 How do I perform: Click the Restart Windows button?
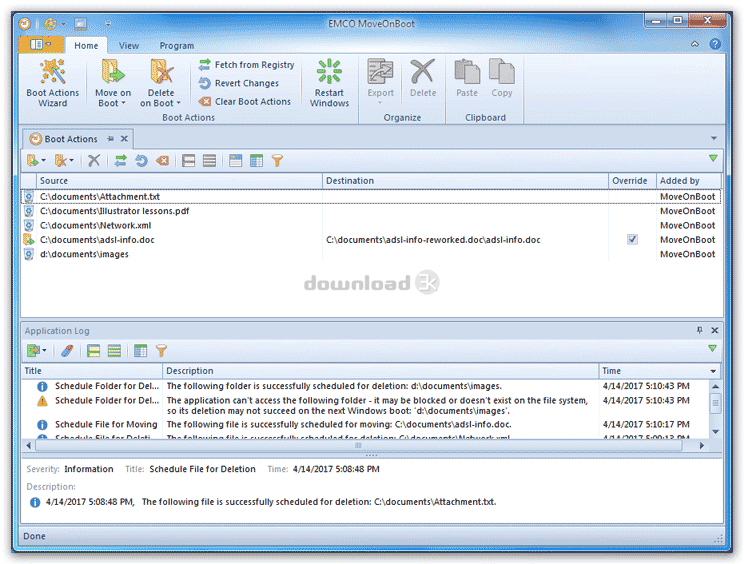[x=329, y=83]
